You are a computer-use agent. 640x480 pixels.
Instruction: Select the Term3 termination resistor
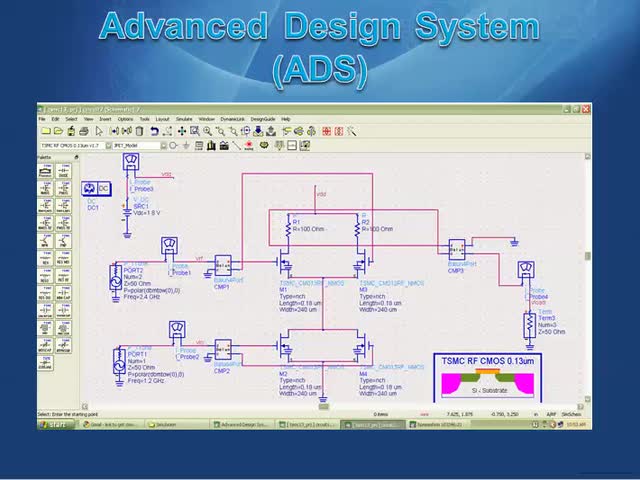(529, 324)
